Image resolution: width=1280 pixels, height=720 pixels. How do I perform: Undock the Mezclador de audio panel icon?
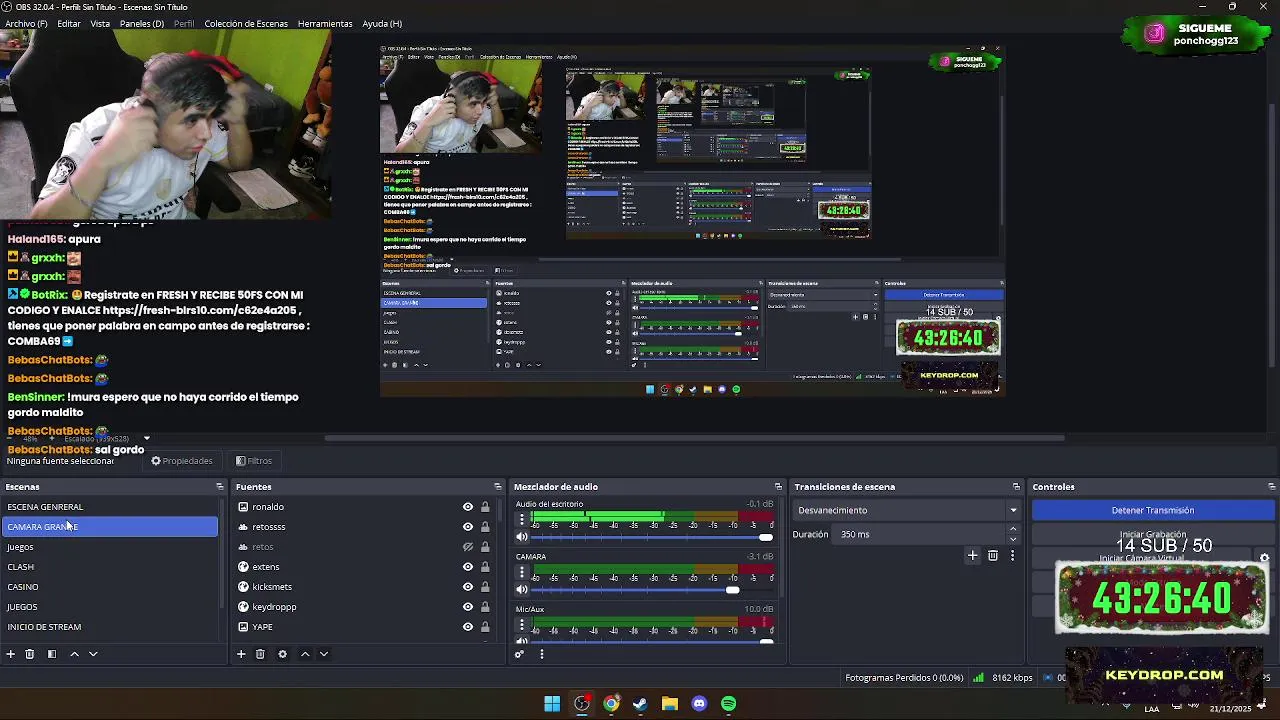tap(778, 487)
